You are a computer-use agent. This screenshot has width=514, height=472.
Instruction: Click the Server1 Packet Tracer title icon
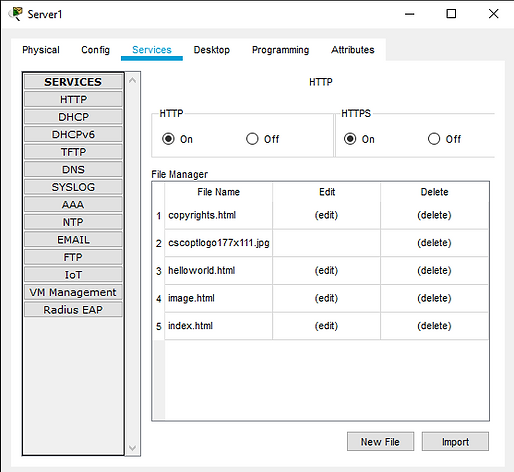pos(15,14)
